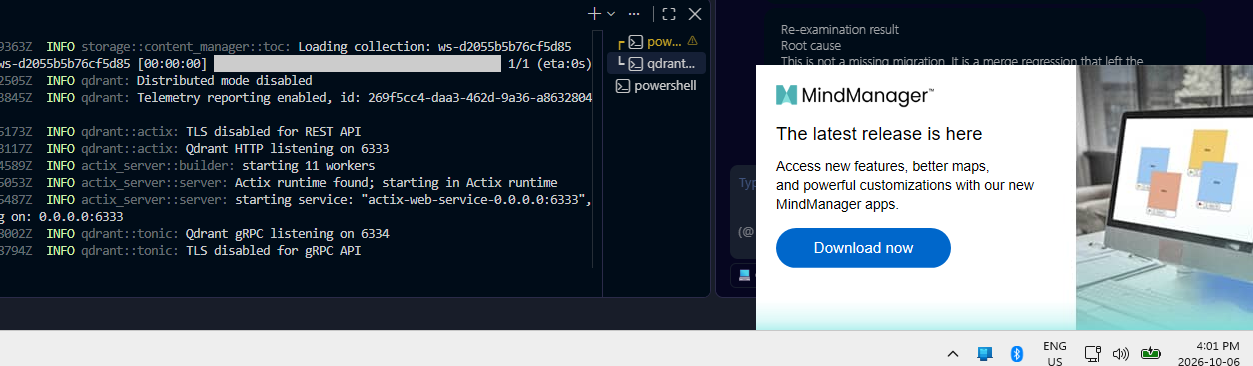Open terminal panel more actions ellipsis
This screenshot has width=1253, height=366.
click(x=634, y=14)
